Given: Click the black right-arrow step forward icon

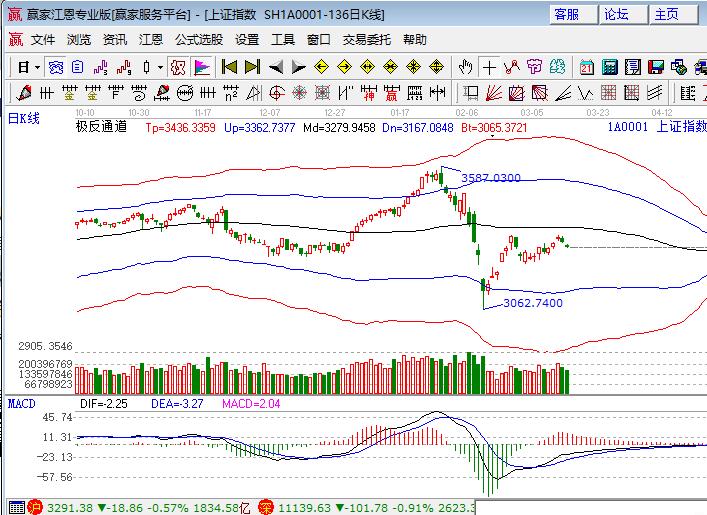Looking at the screenshot, I should pyautogui.click(x=297, y=68).
